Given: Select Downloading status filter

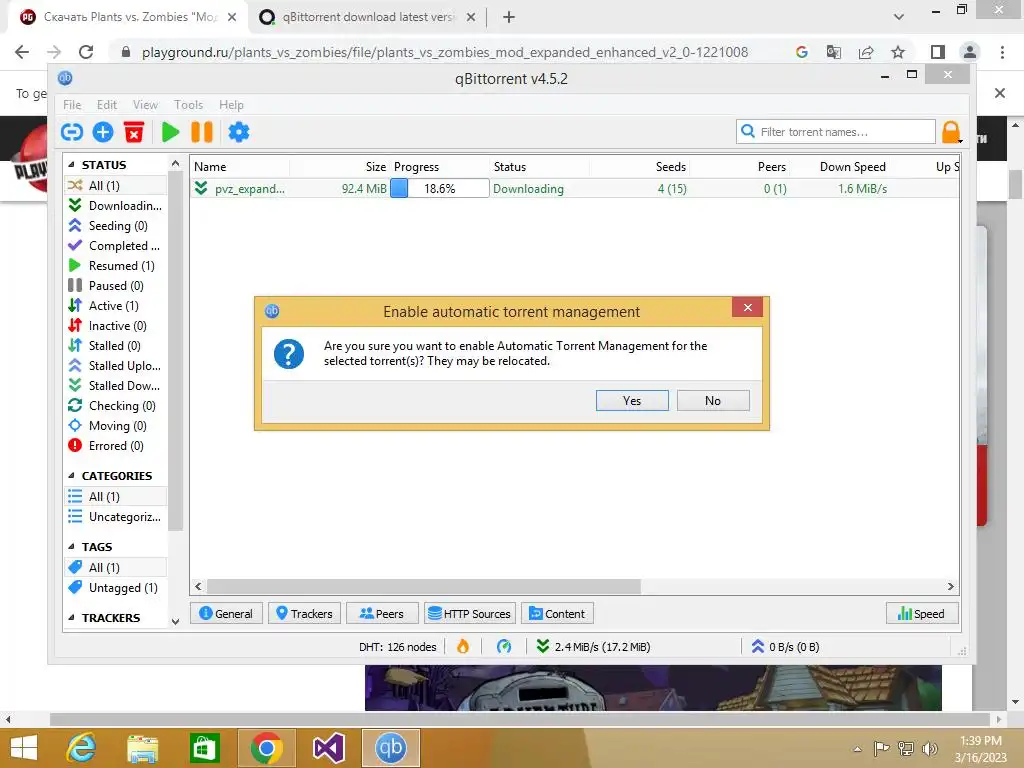Looking at the screenshot, I should [115, 206].
